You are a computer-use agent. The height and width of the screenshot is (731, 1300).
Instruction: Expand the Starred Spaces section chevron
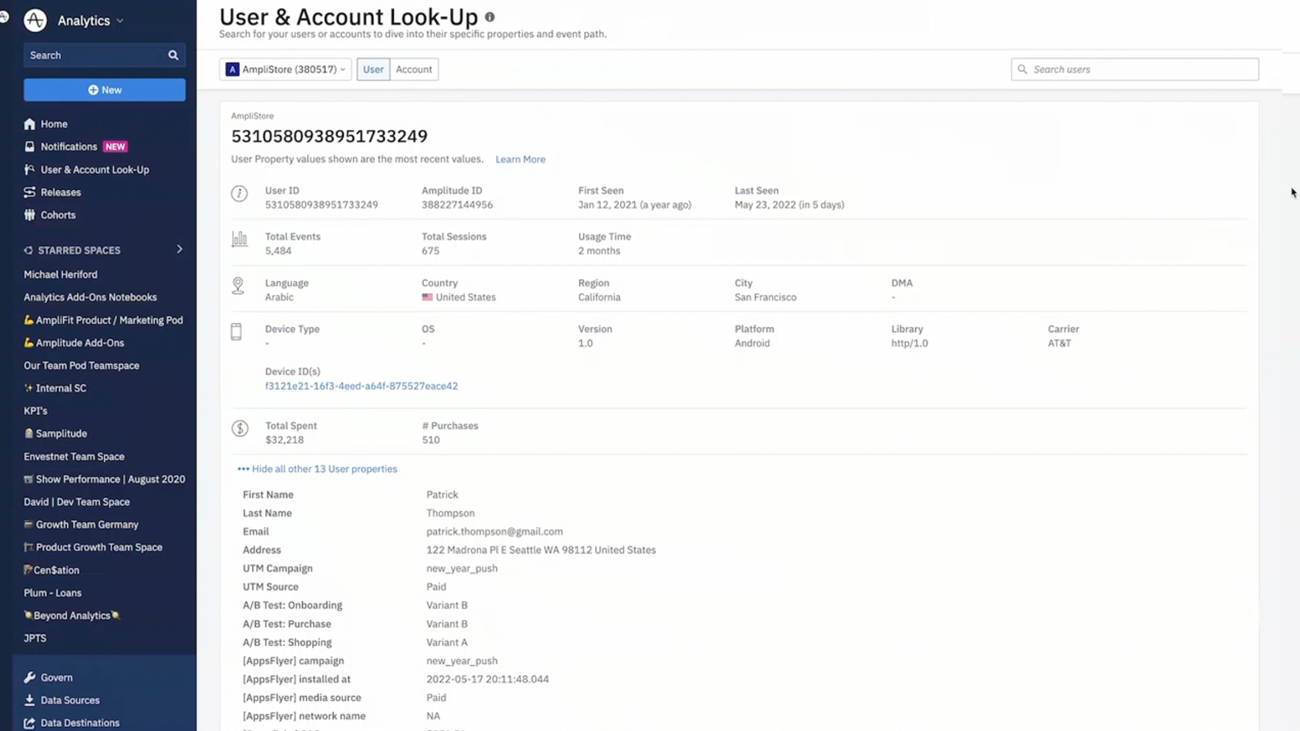(180, 250)
